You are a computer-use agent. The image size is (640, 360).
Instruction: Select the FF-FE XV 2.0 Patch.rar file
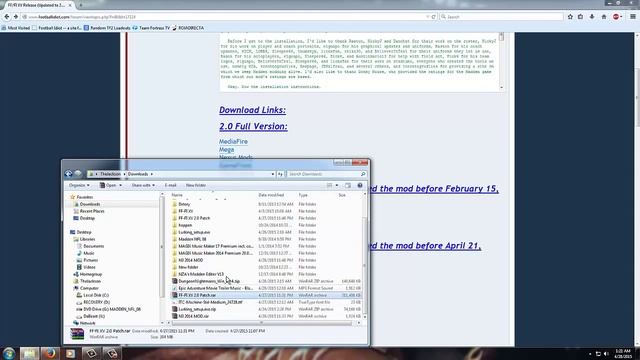click(x=266, y=295)
